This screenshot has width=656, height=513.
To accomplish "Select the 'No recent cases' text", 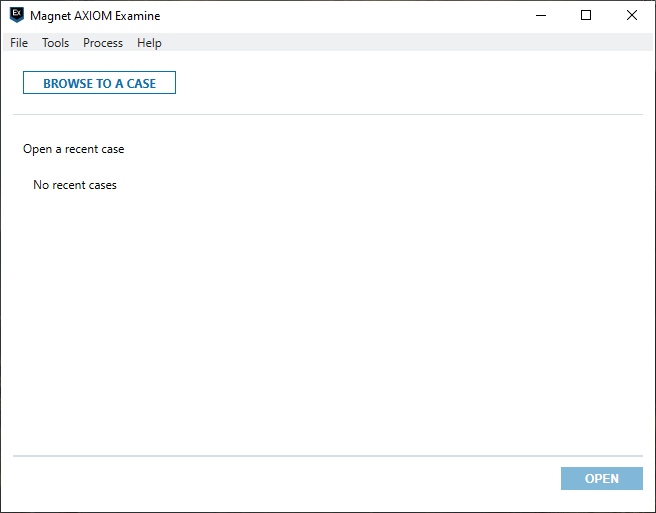I will (x=75, y=185).
